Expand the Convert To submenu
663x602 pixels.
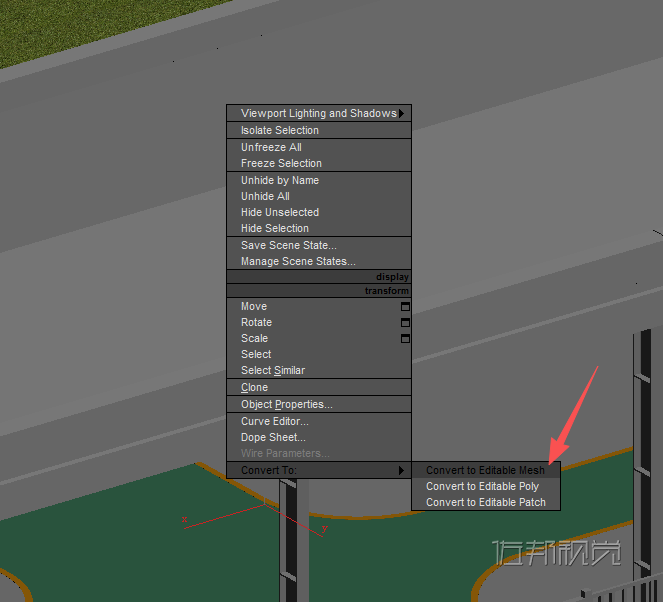click(x=319, y=470)
